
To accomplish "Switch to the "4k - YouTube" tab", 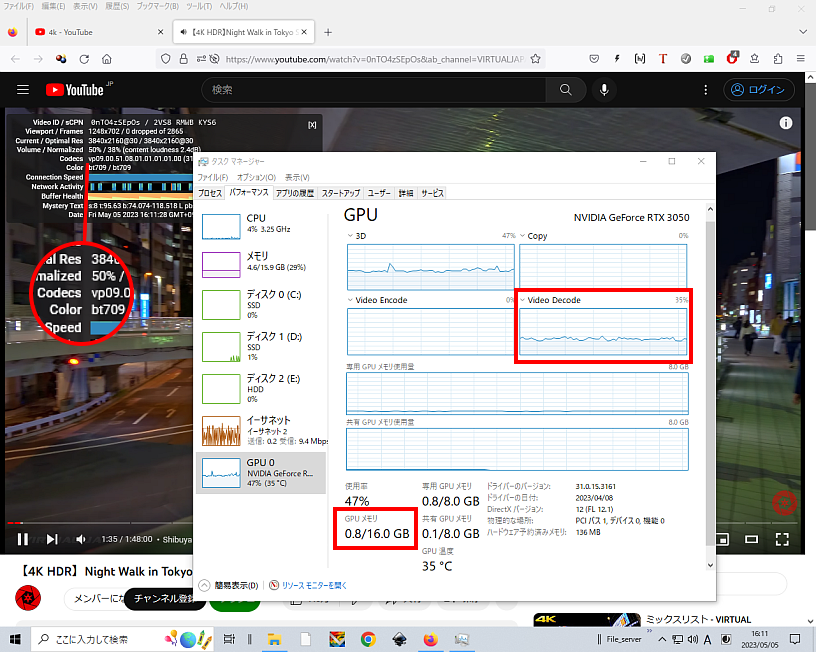I will (x=99, y=32).
